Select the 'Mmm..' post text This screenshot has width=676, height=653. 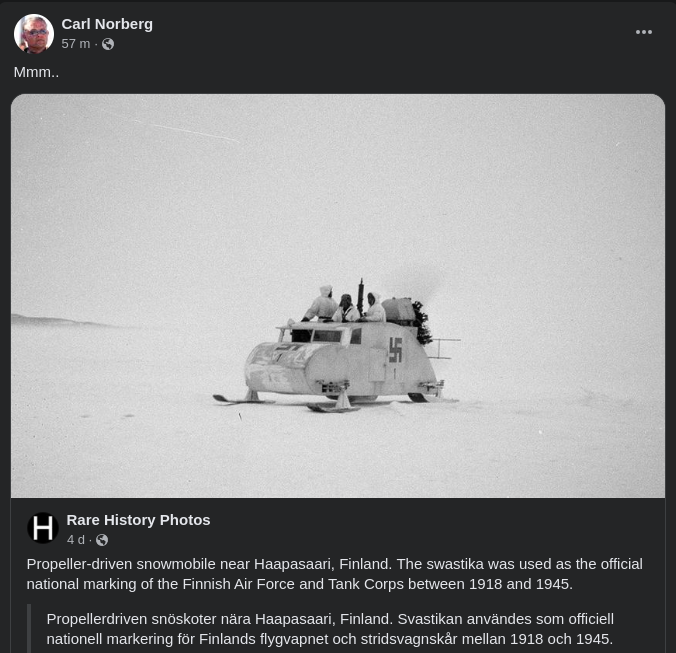(36, 72)
